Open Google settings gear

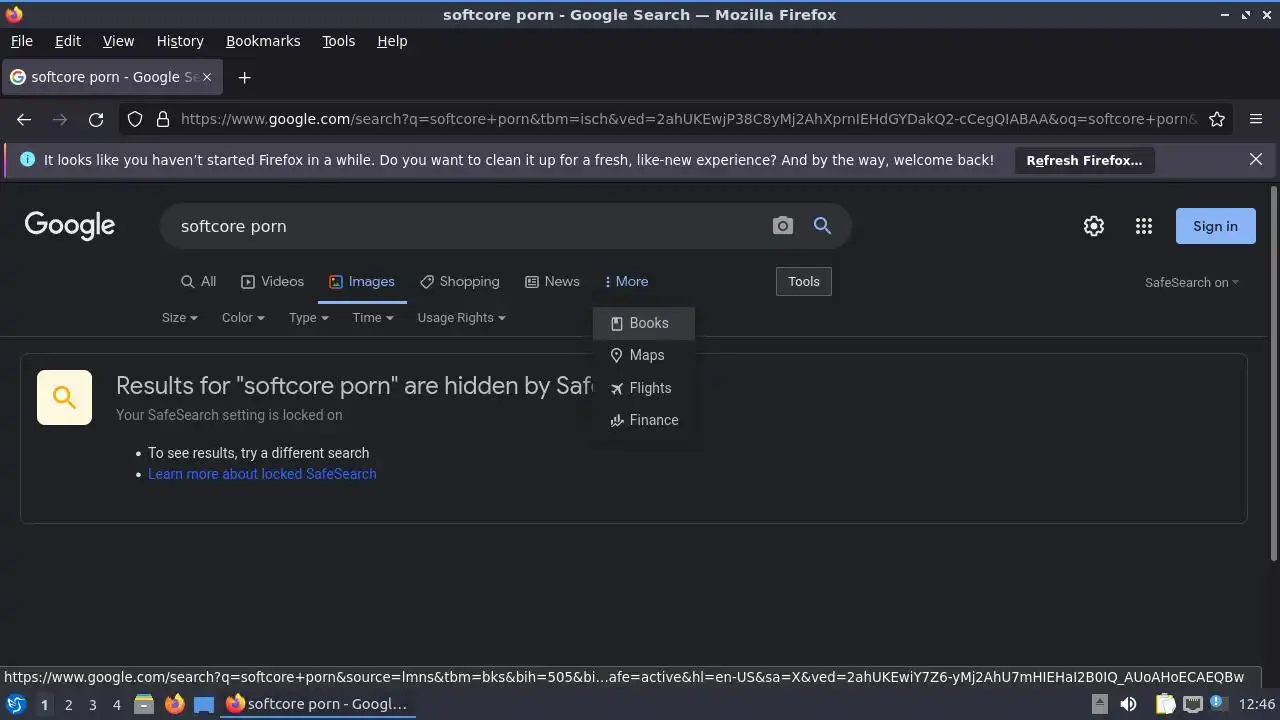click(x=1094, y=226)
